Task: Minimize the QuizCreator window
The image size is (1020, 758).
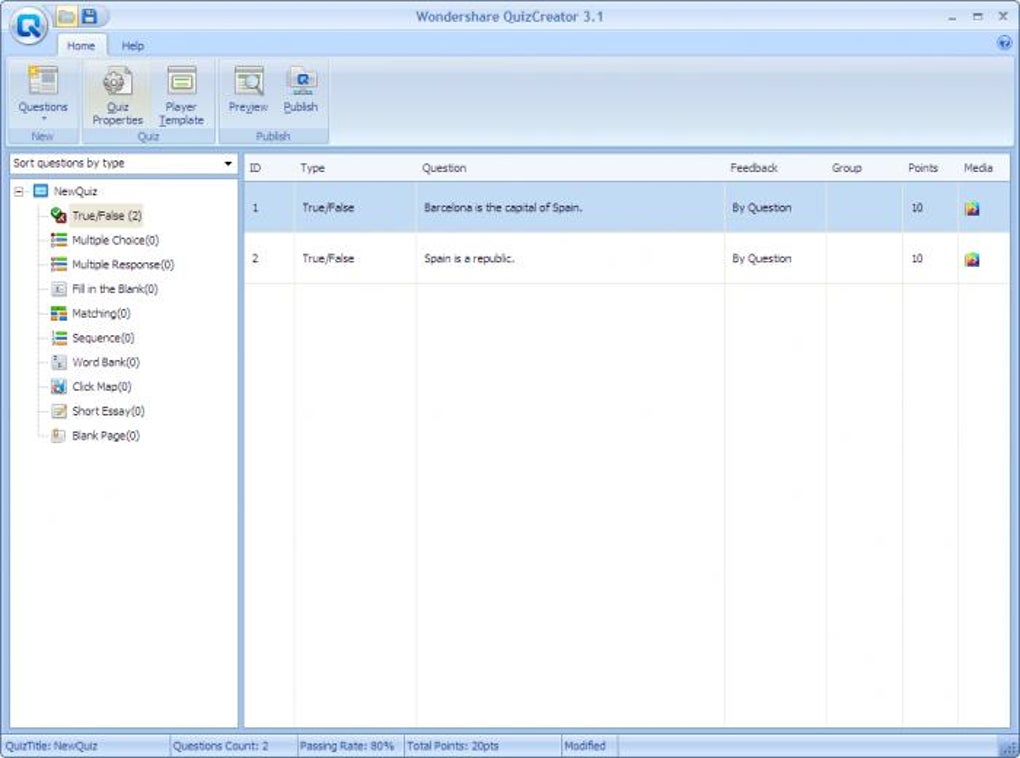Action: click(x=952, y=17)
